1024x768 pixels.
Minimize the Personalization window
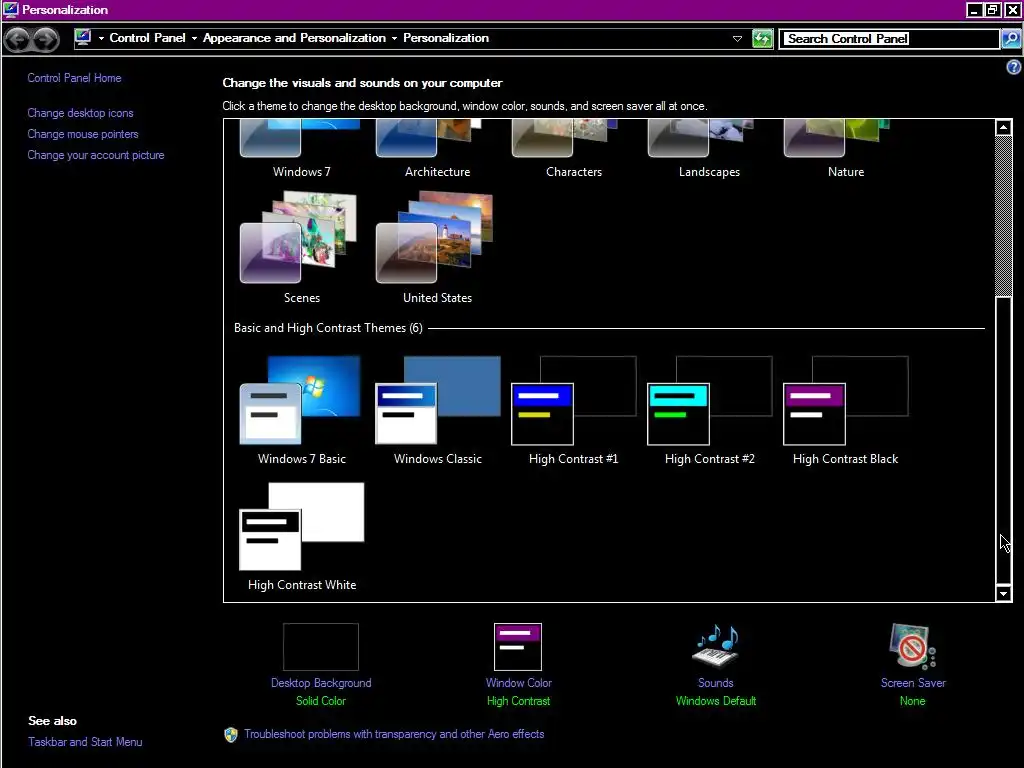(x=974, y=10)
